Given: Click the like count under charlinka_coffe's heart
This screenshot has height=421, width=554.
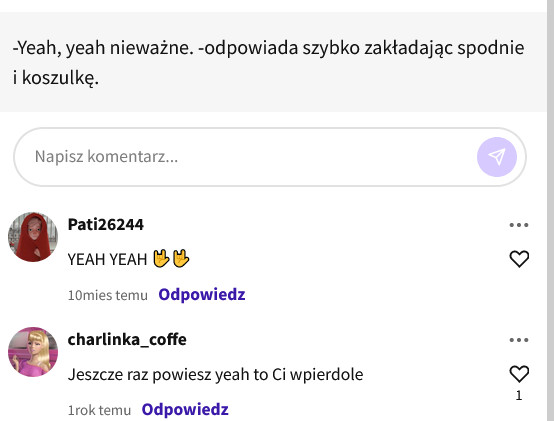Looking at the screenshot, I should (x=519, y=396).
